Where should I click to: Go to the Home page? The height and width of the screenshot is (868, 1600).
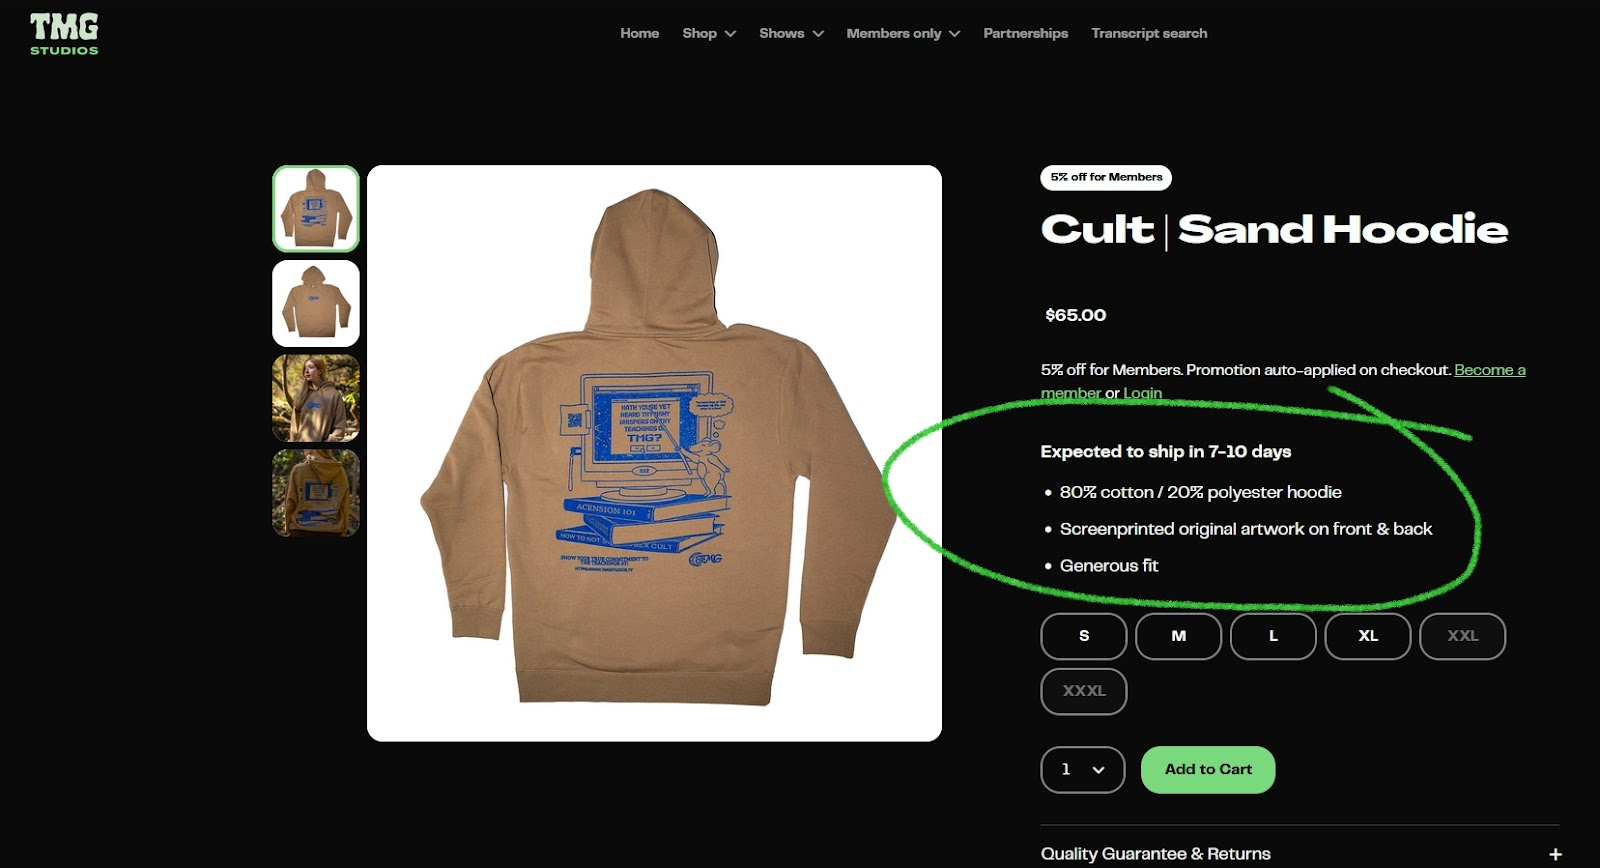(639, 33)
